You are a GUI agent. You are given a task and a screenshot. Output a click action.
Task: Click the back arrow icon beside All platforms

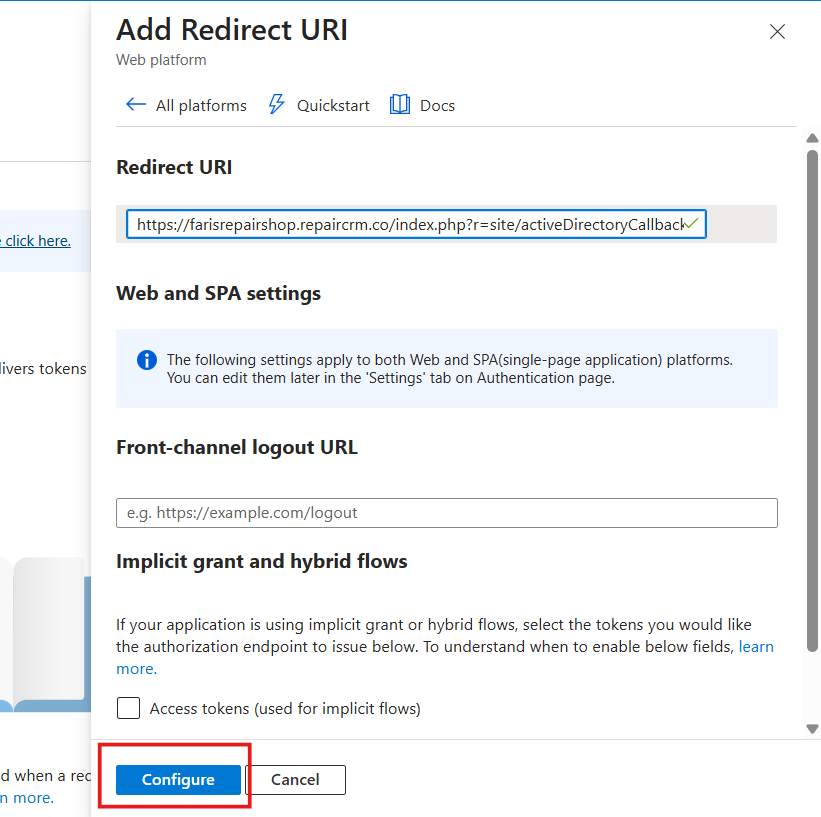[x=135, y=105]
